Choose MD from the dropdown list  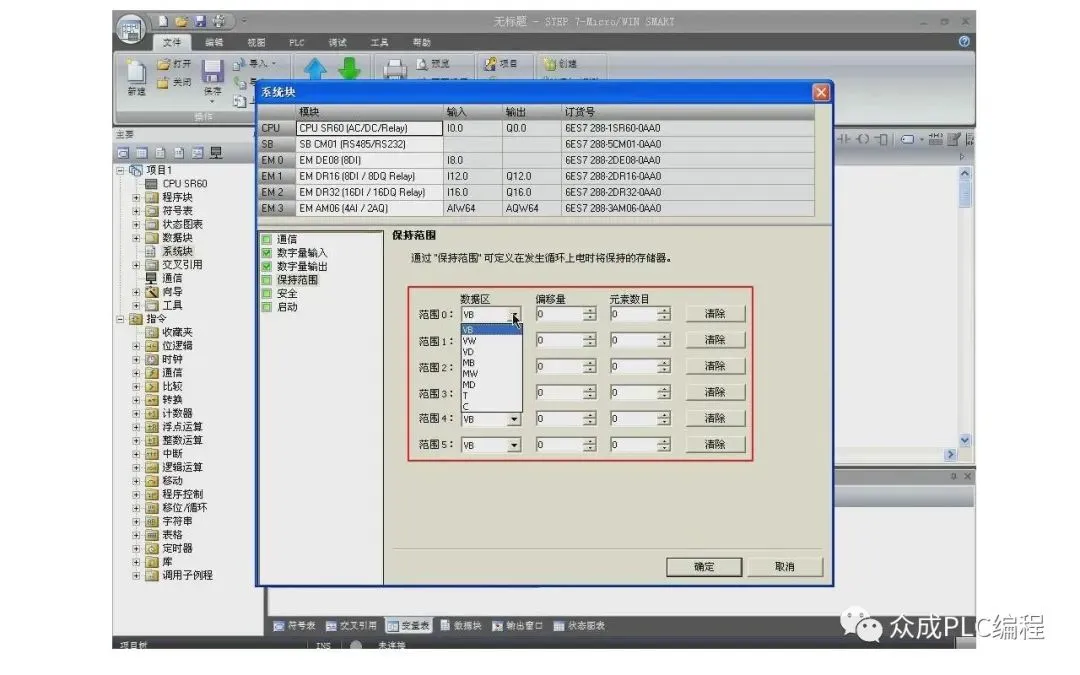(490, 384)
